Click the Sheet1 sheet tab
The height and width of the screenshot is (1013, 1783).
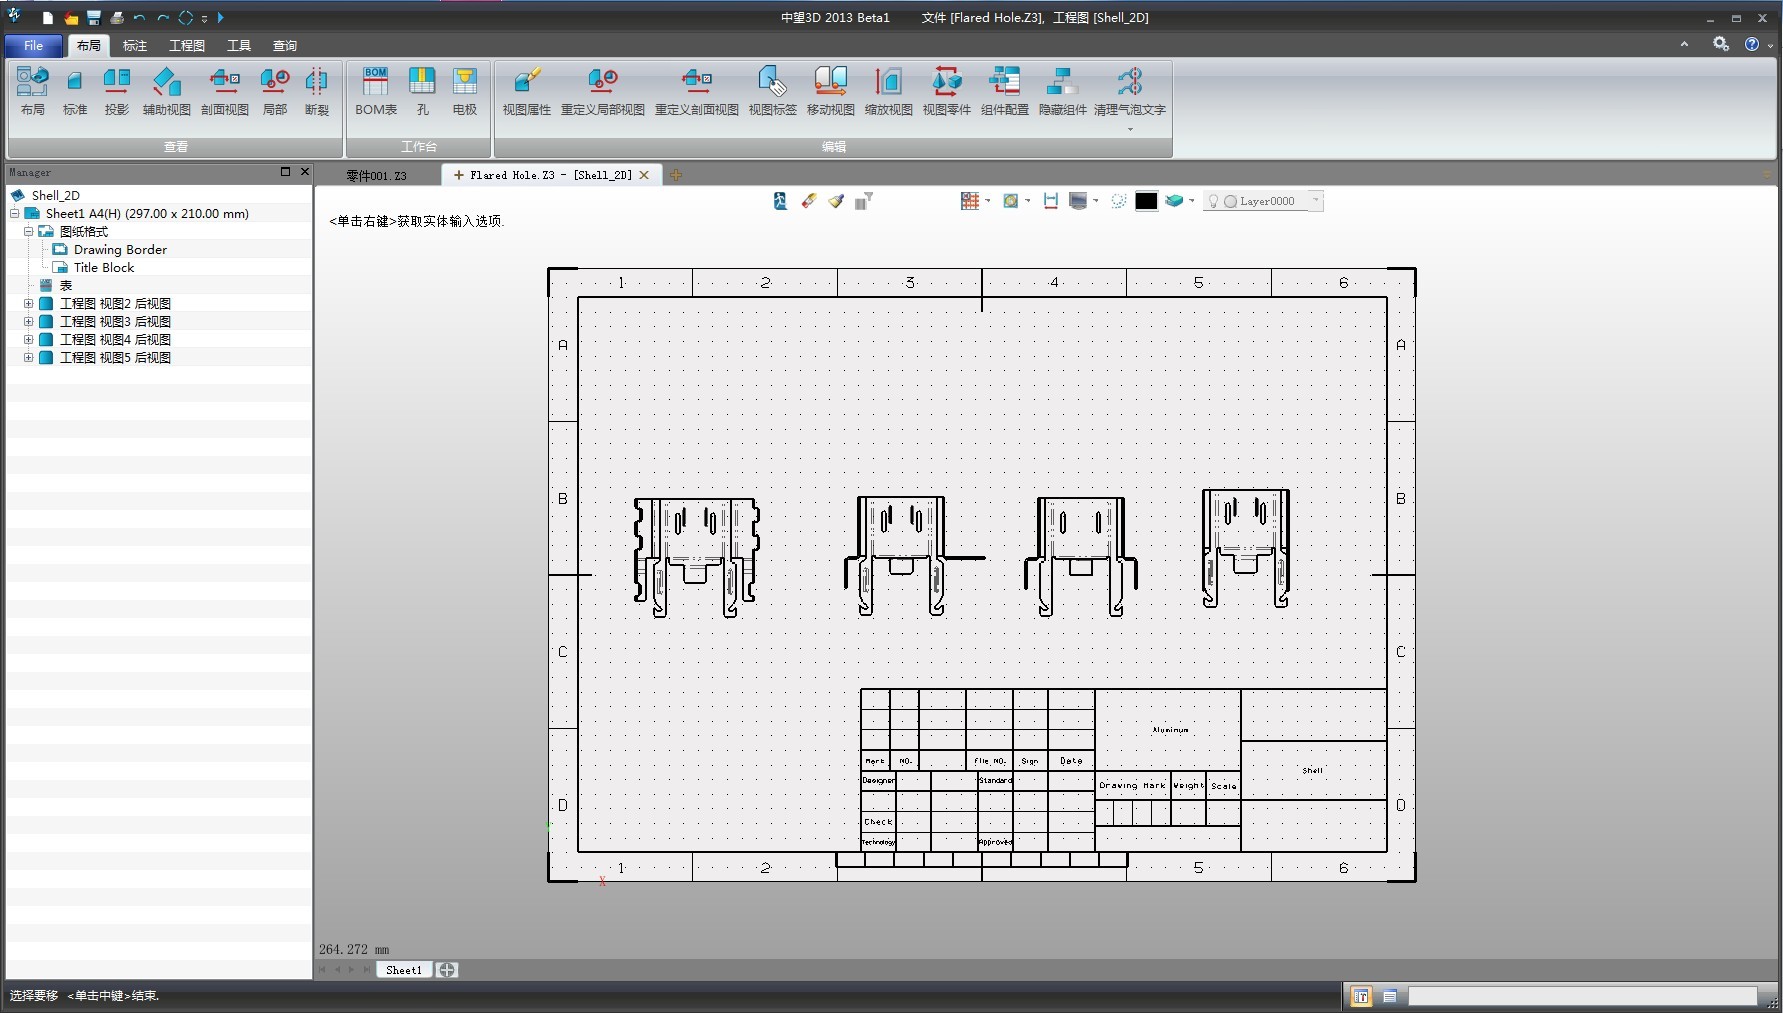click(x=404, y=970)
